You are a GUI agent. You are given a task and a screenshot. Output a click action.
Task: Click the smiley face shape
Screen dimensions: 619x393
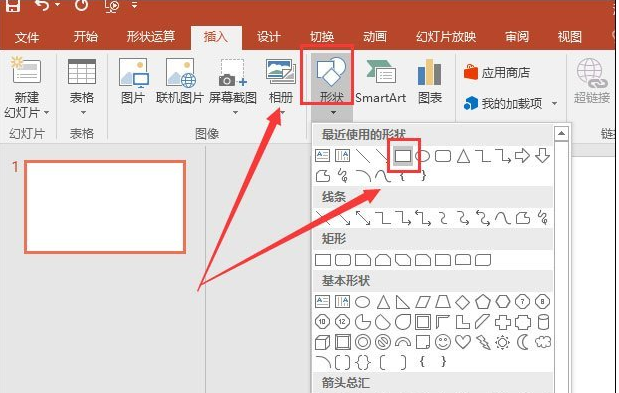443,342
